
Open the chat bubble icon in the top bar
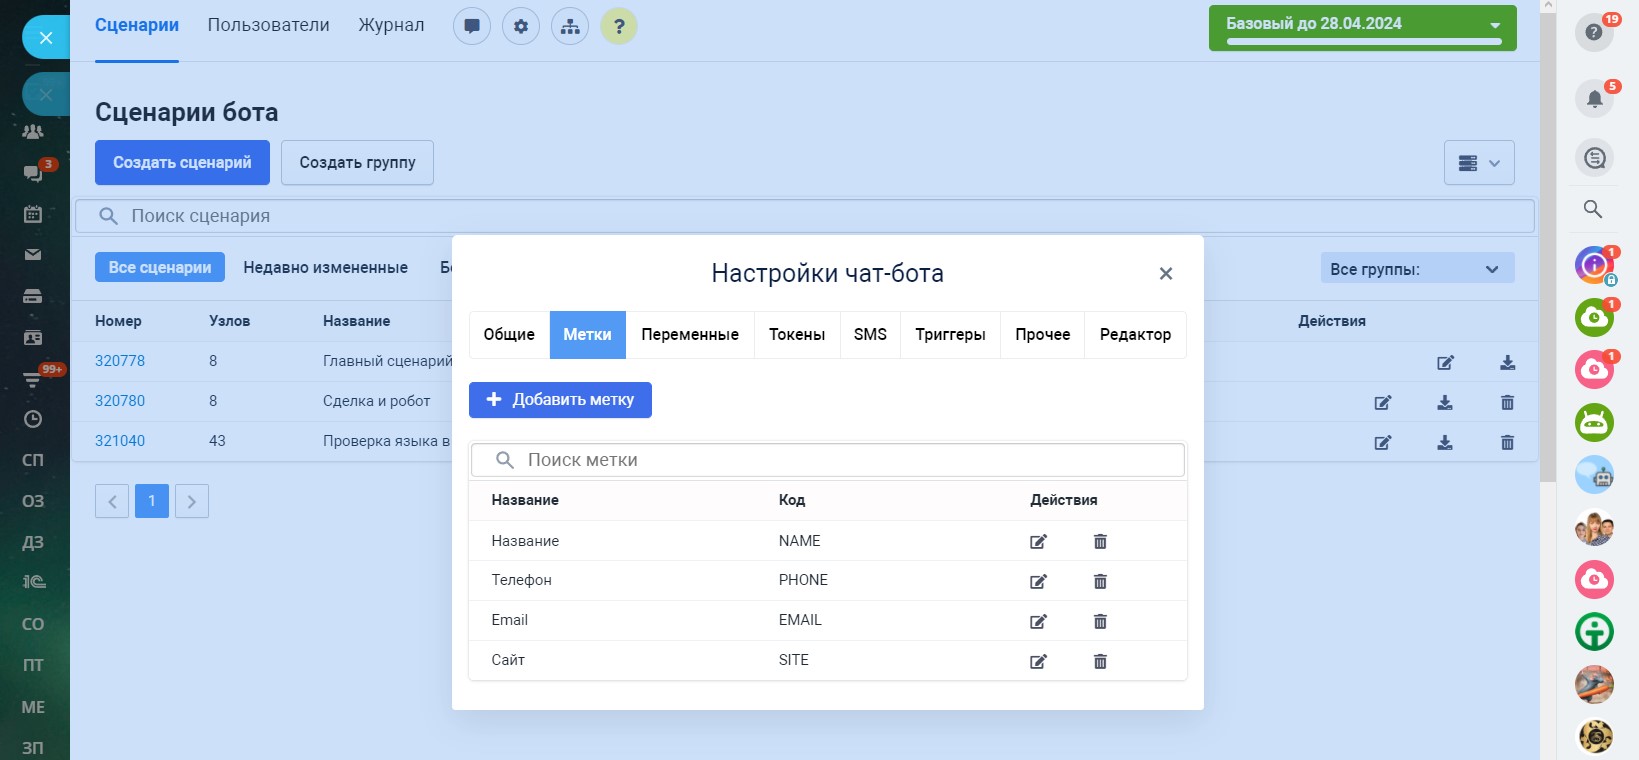coord(472,26)
